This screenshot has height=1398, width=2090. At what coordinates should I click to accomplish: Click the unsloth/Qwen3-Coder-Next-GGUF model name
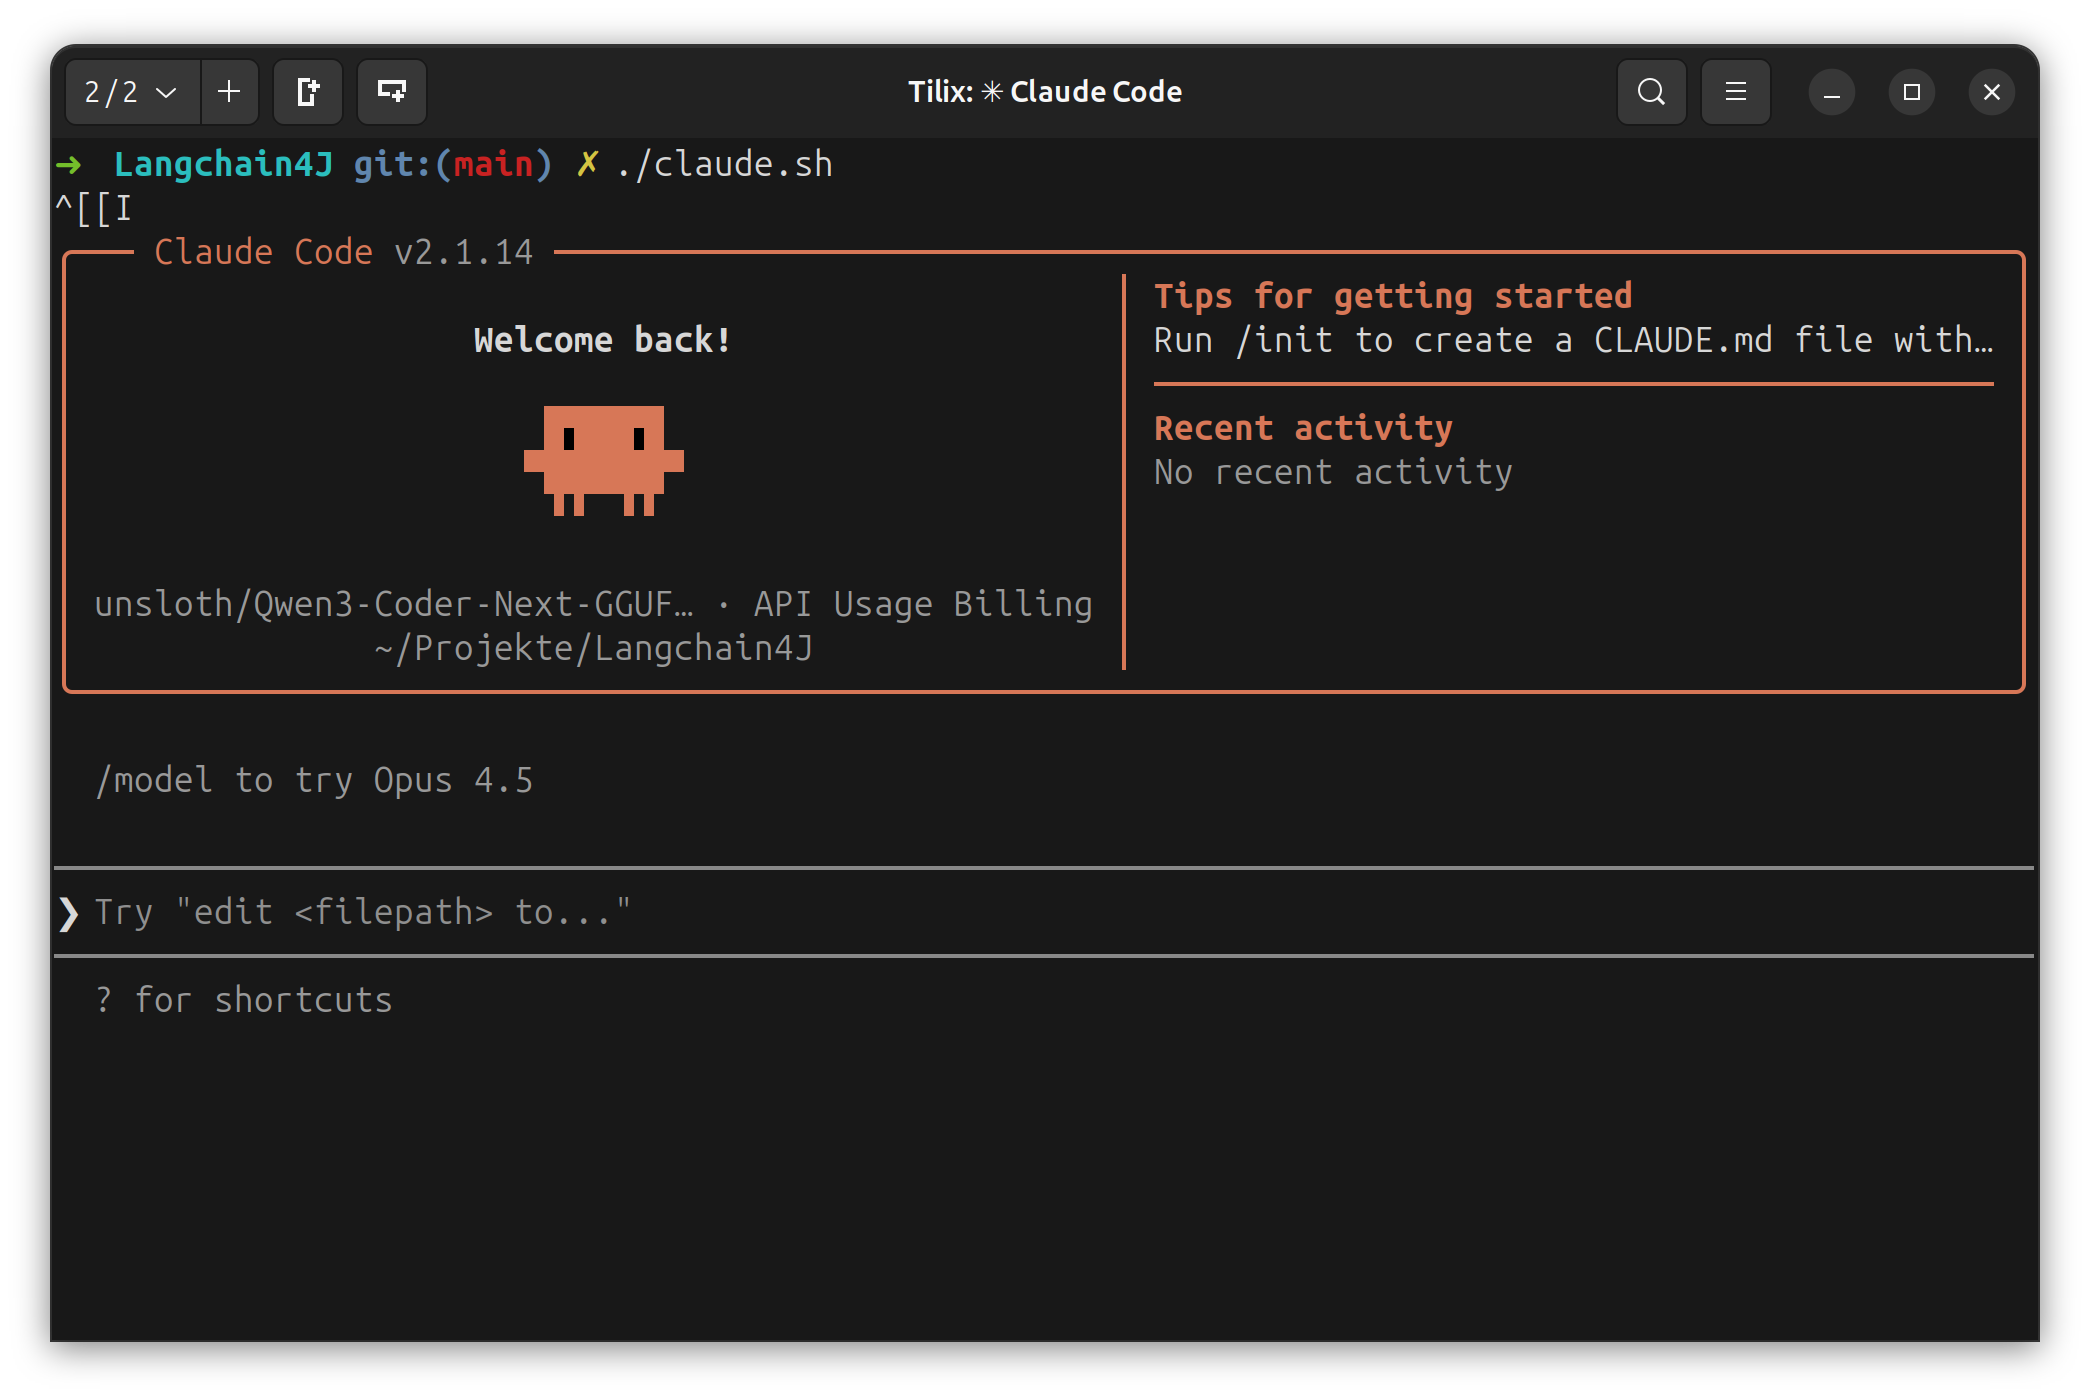[393, 604]
